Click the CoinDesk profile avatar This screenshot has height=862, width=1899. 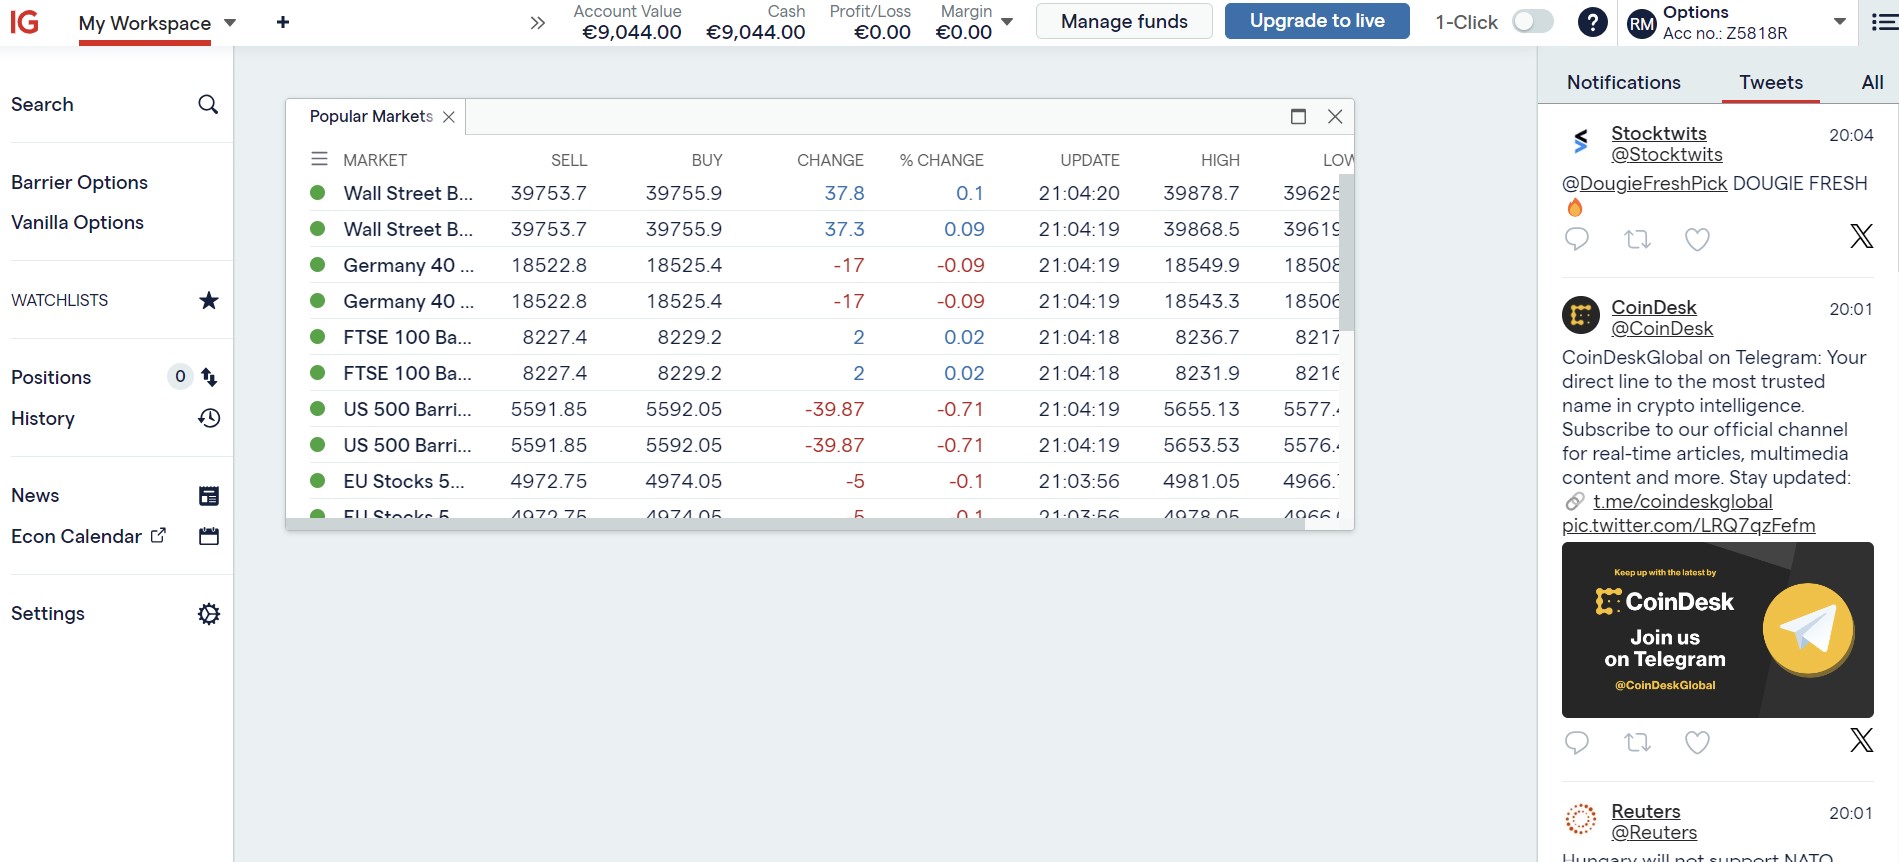pos(1581,316)
